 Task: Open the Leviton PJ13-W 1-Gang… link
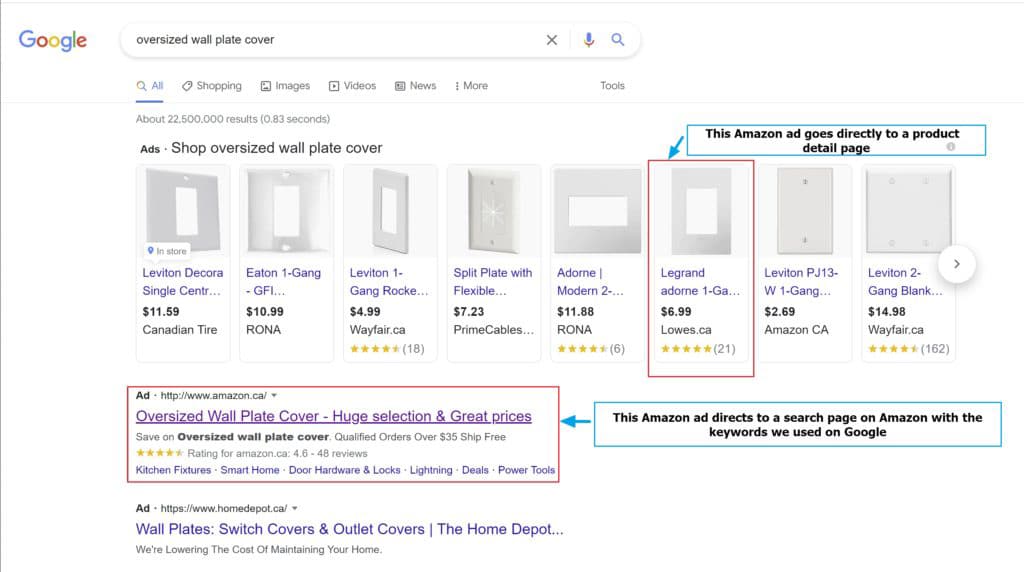[801, 281]
